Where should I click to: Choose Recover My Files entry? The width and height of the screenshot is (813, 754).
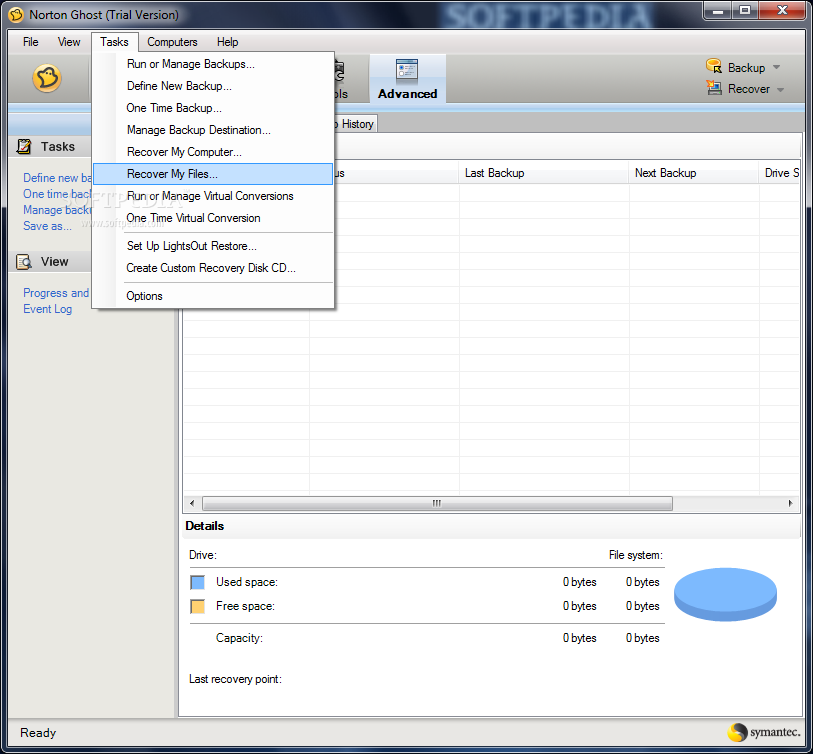pyautogui.click(x=213, y=174)
